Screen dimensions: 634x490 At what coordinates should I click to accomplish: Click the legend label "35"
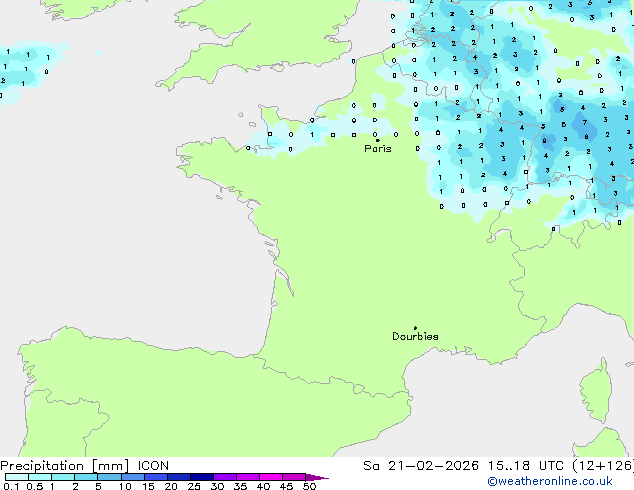240,486
